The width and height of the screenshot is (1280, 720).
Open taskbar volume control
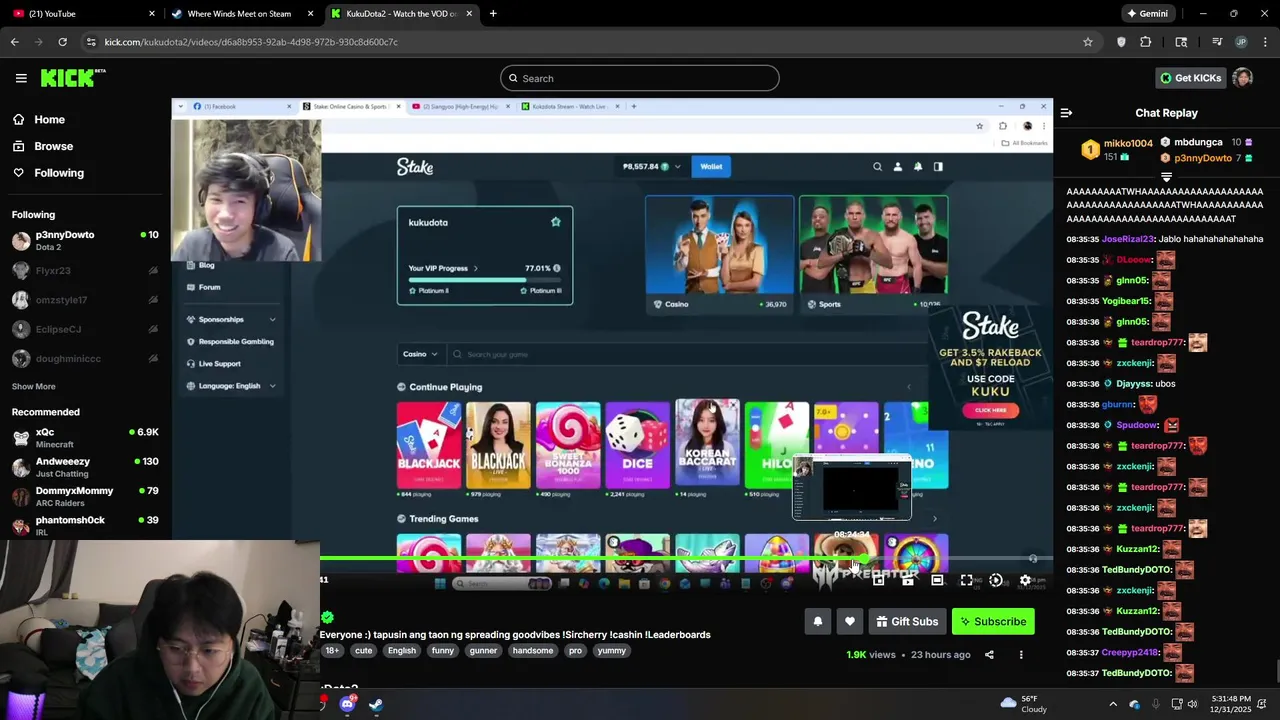point(1192,704)
